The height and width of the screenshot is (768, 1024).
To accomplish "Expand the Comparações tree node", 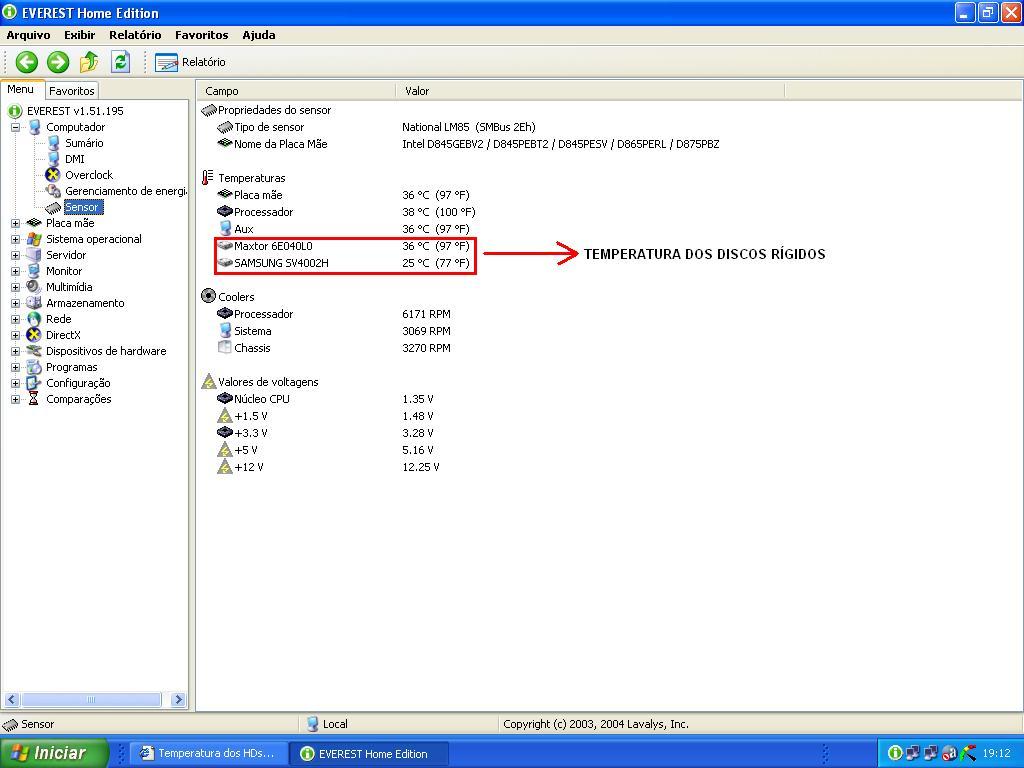I will point(16,400).
